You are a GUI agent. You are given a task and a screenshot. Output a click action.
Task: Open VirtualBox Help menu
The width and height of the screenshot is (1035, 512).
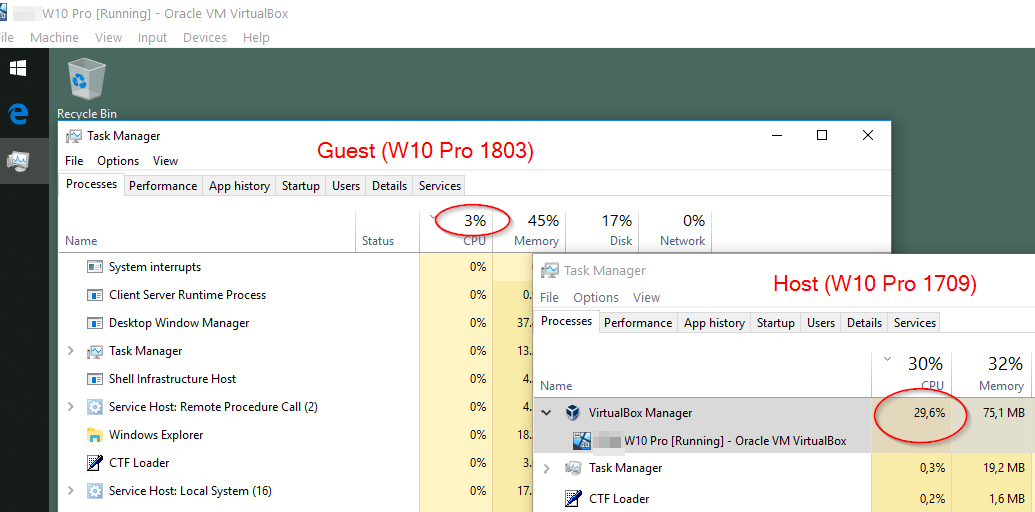coord(256,38)
